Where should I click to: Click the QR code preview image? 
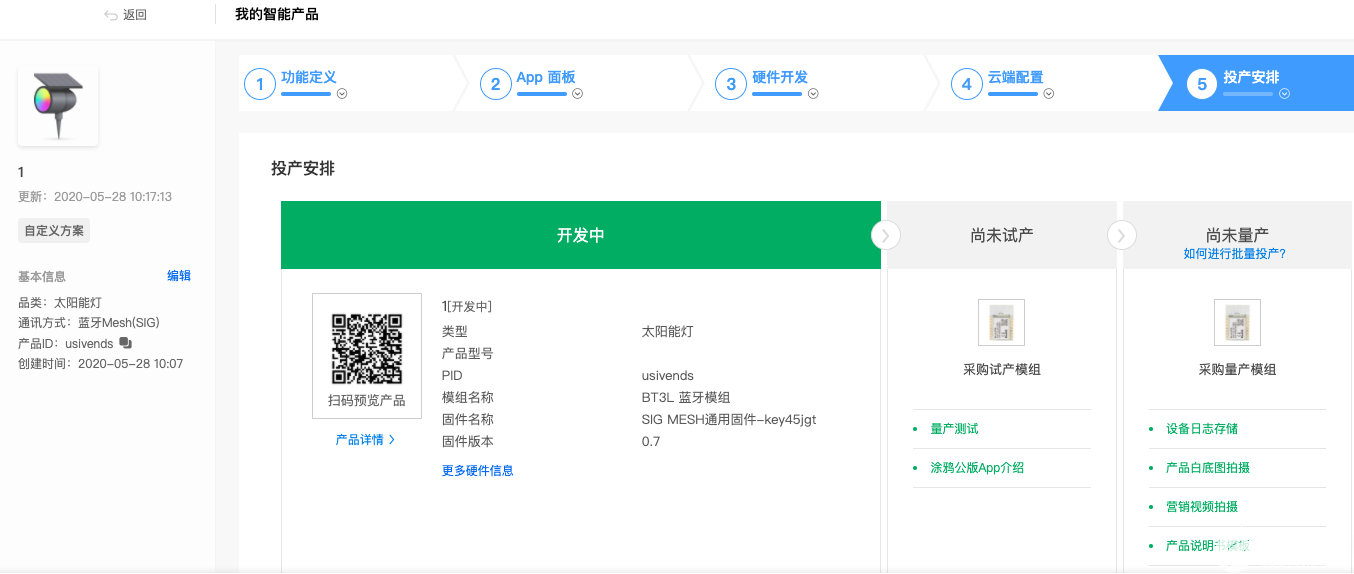click(367, 349)
